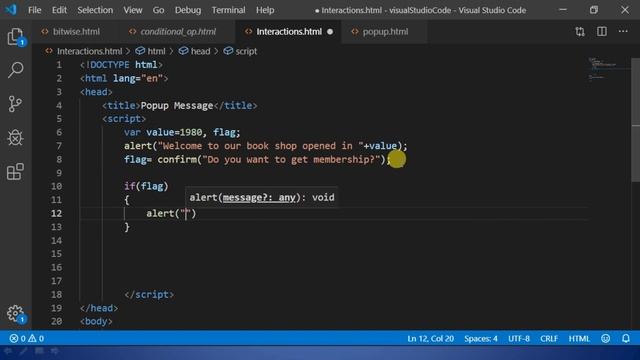Screen dimensions: 640x360
Task: Click the unsaved dot on Interactions.html tab
Action: pos(330,31)
